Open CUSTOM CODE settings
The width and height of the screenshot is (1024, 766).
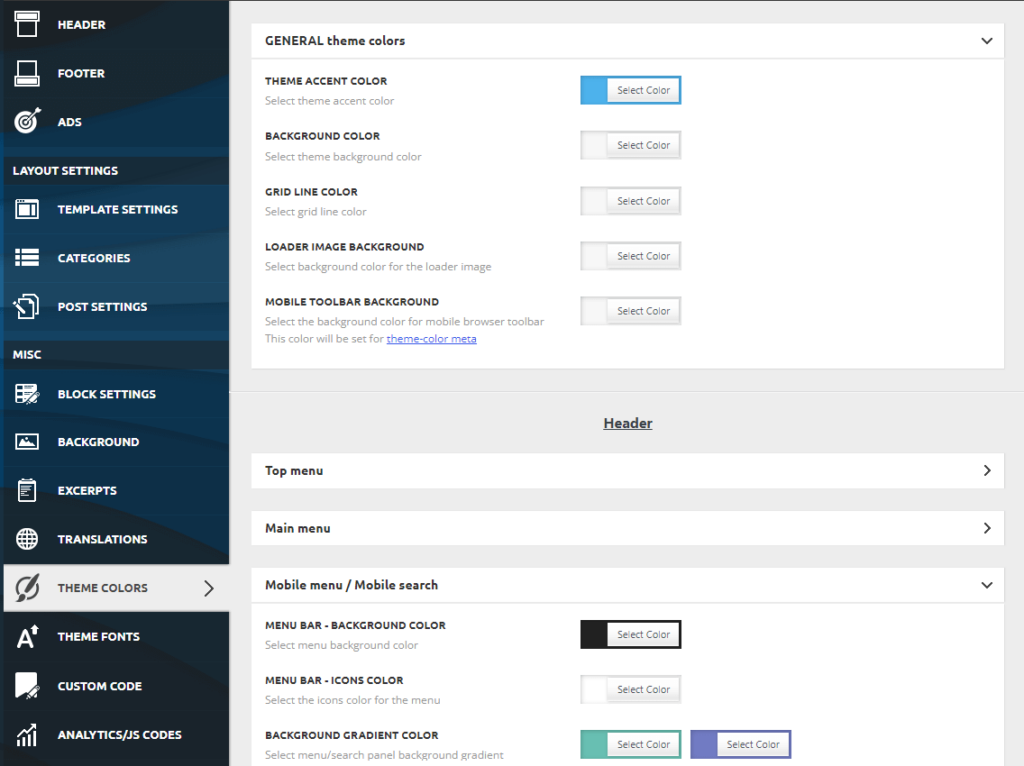tap(116, 686)
